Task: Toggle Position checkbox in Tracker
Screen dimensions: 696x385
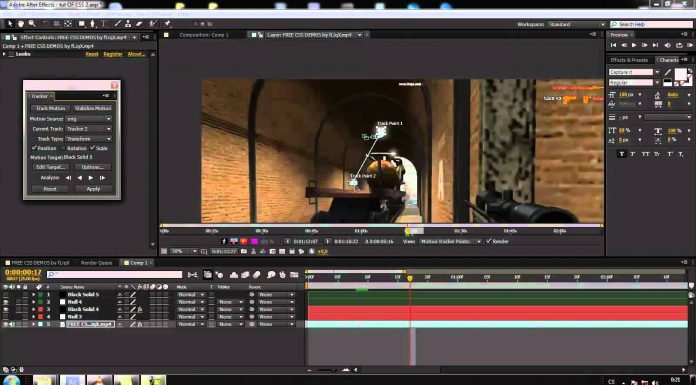Action: click(34, 148)
